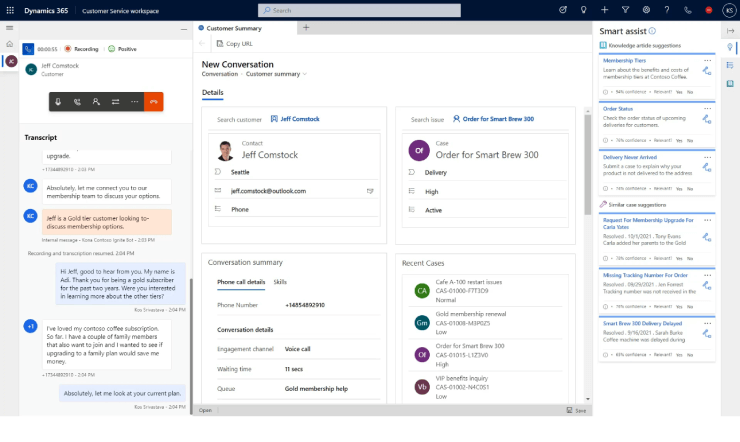Click the transfer call arrows icon
This screenshot has width=740, height=442.
(115, 102)
